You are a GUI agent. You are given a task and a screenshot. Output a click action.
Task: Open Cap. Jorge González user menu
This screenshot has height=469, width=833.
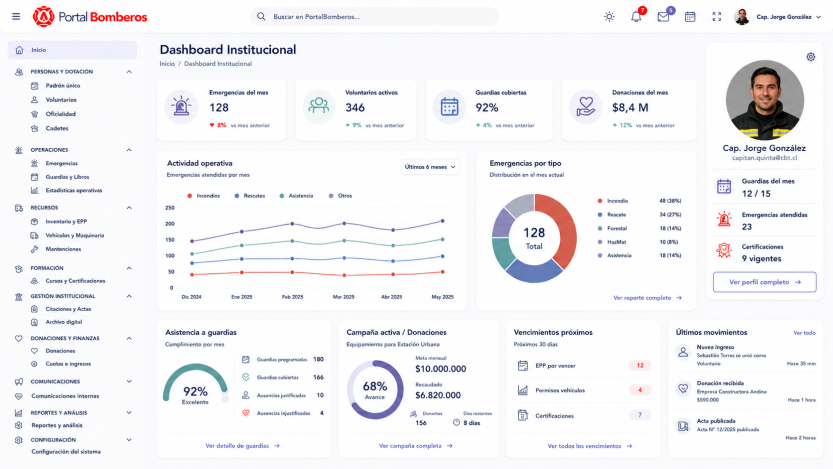click(777, 17)
